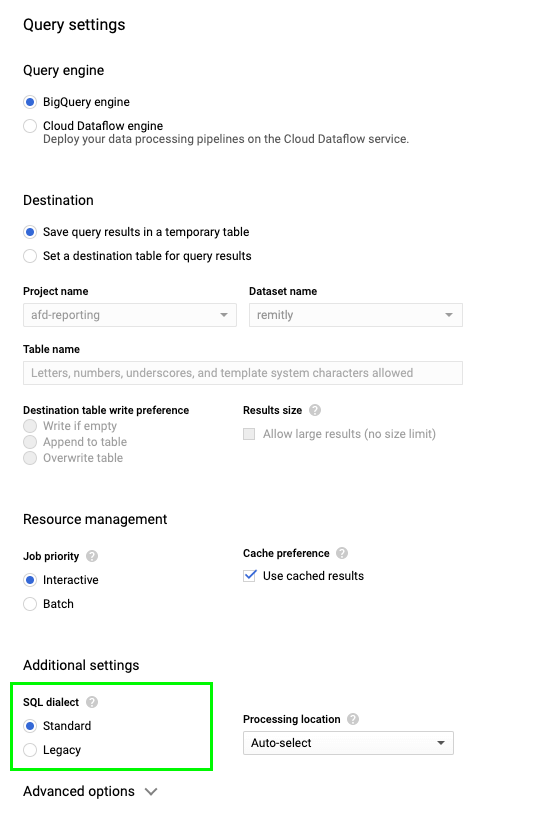Open help icon beside SQL dialect
Image resolution: width=559 pixels, height=814 pixels.
click(x=92, y=702)
